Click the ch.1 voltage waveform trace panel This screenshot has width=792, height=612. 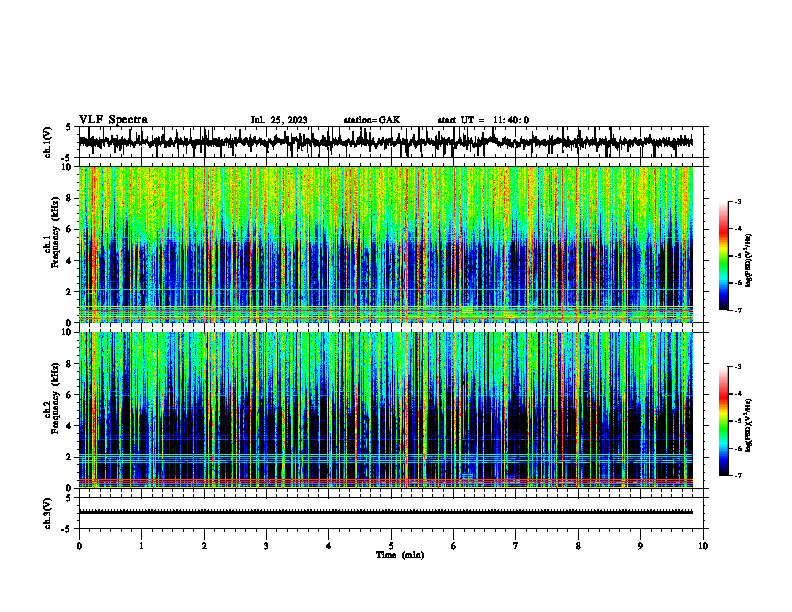pos(391,142)
